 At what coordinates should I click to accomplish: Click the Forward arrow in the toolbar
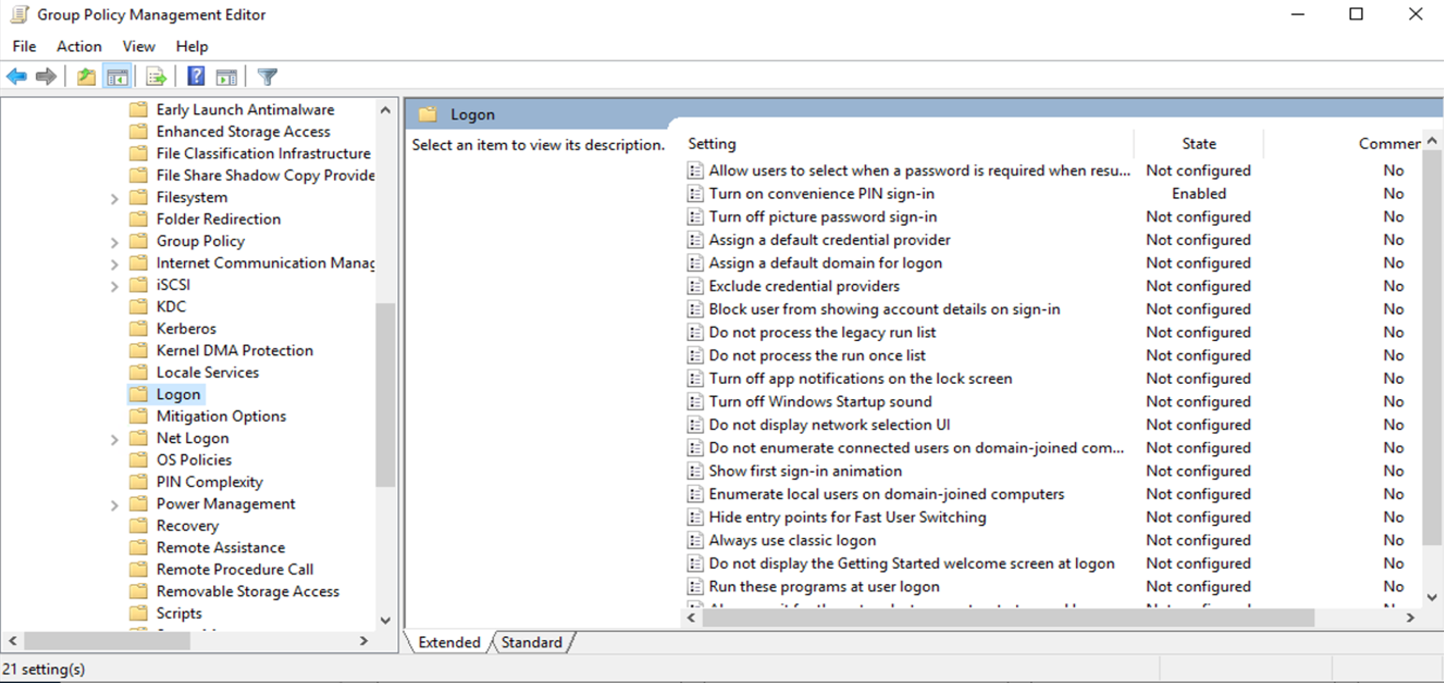pyautogui.click(x=45, y=77)
